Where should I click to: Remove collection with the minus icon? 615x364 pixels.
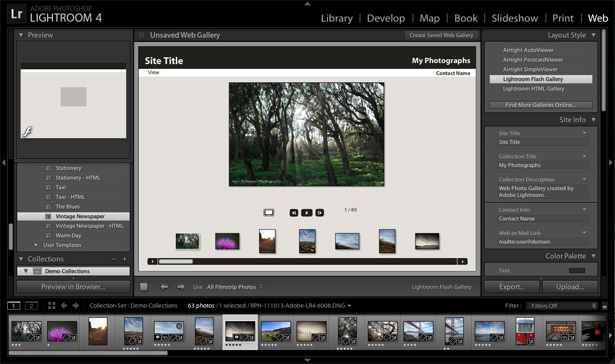(x=114, y=259)
